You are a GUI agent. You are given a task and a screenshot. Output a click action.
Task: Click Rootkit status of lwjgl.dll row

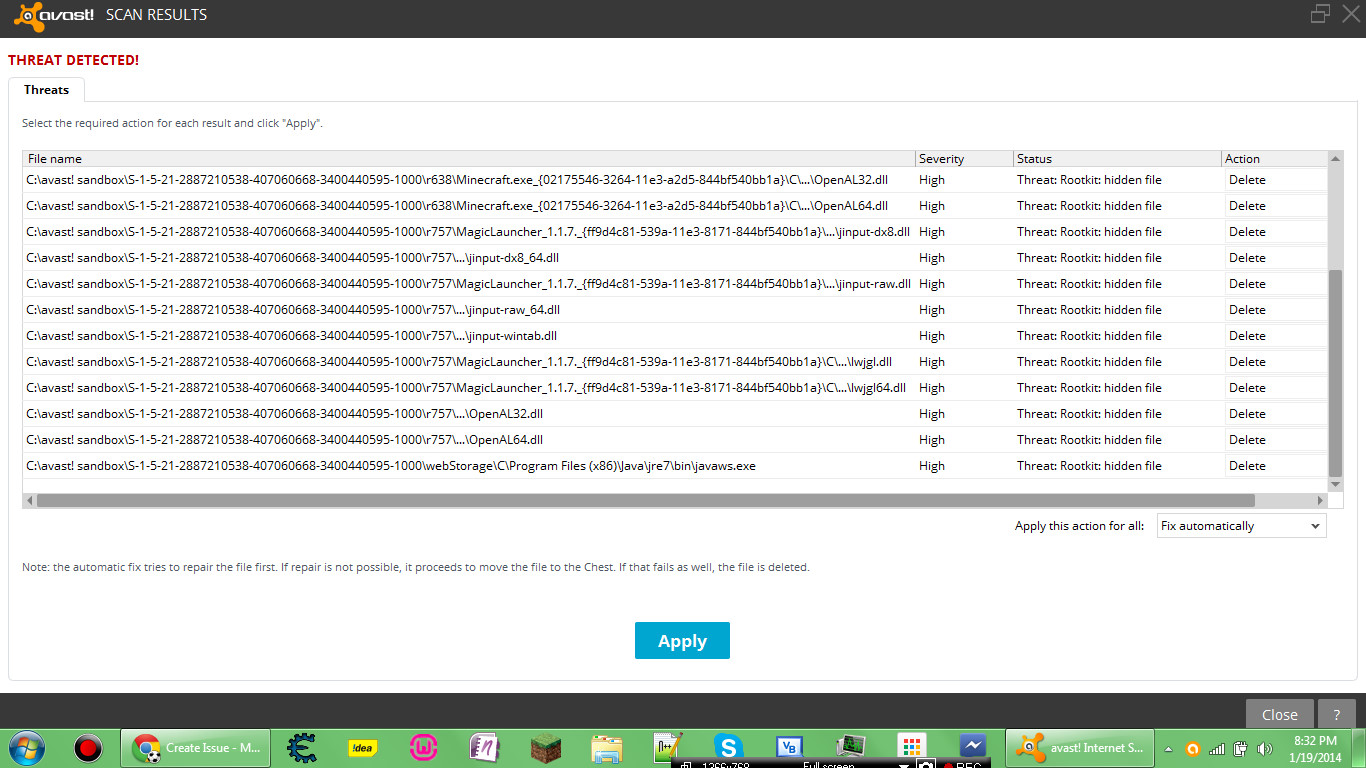point(1089,362)
